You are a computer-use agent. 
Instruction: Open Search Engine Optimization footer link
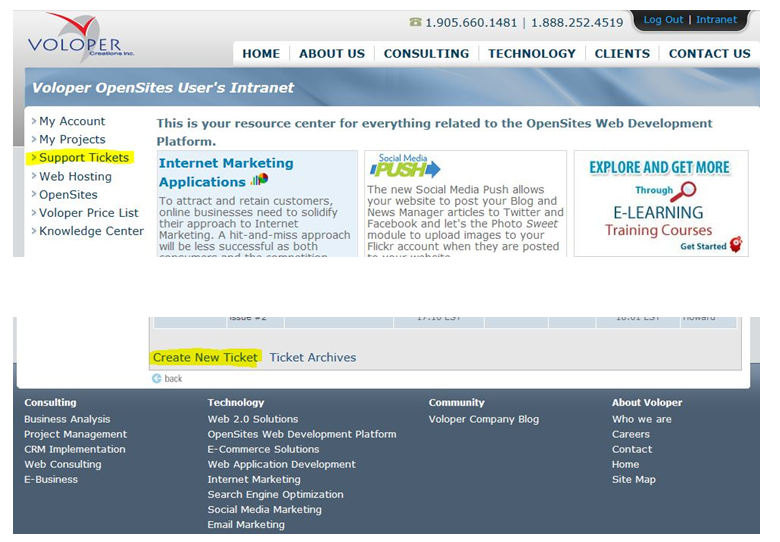[x=276, y=495]
